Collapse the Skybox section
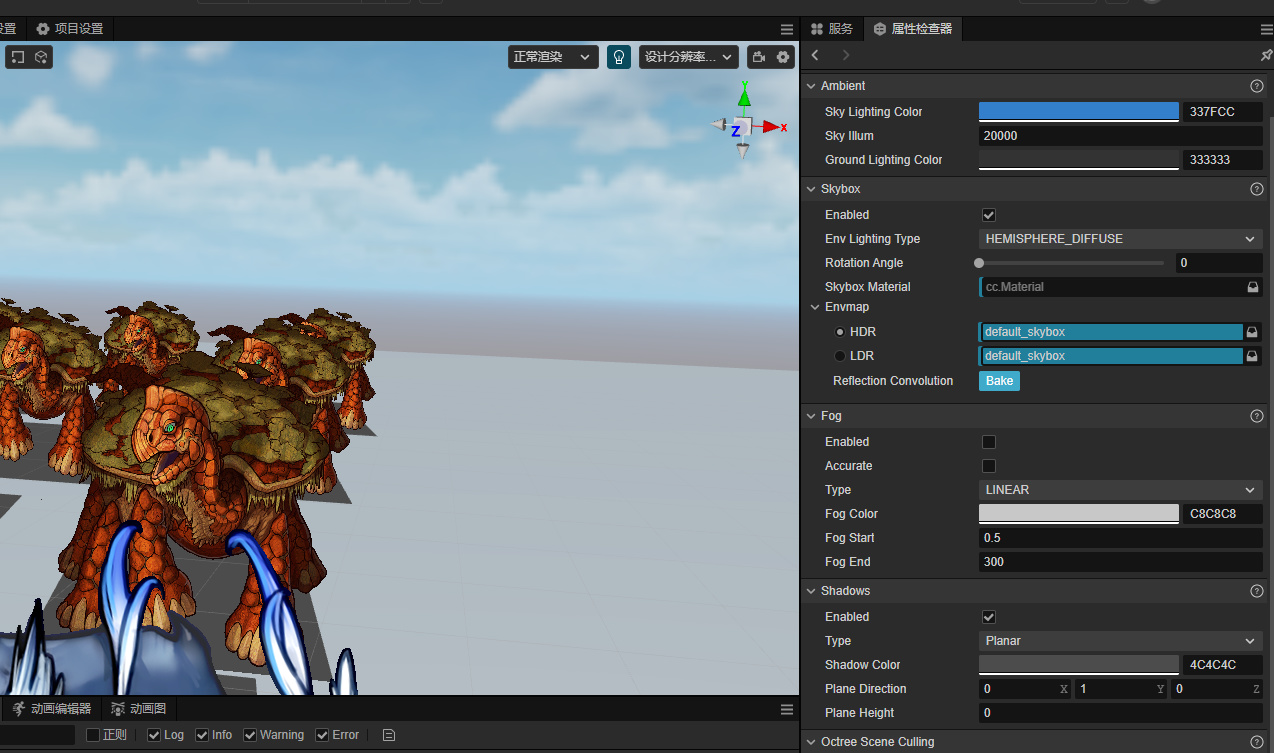Screen dimensions: 1274x753 810,189
